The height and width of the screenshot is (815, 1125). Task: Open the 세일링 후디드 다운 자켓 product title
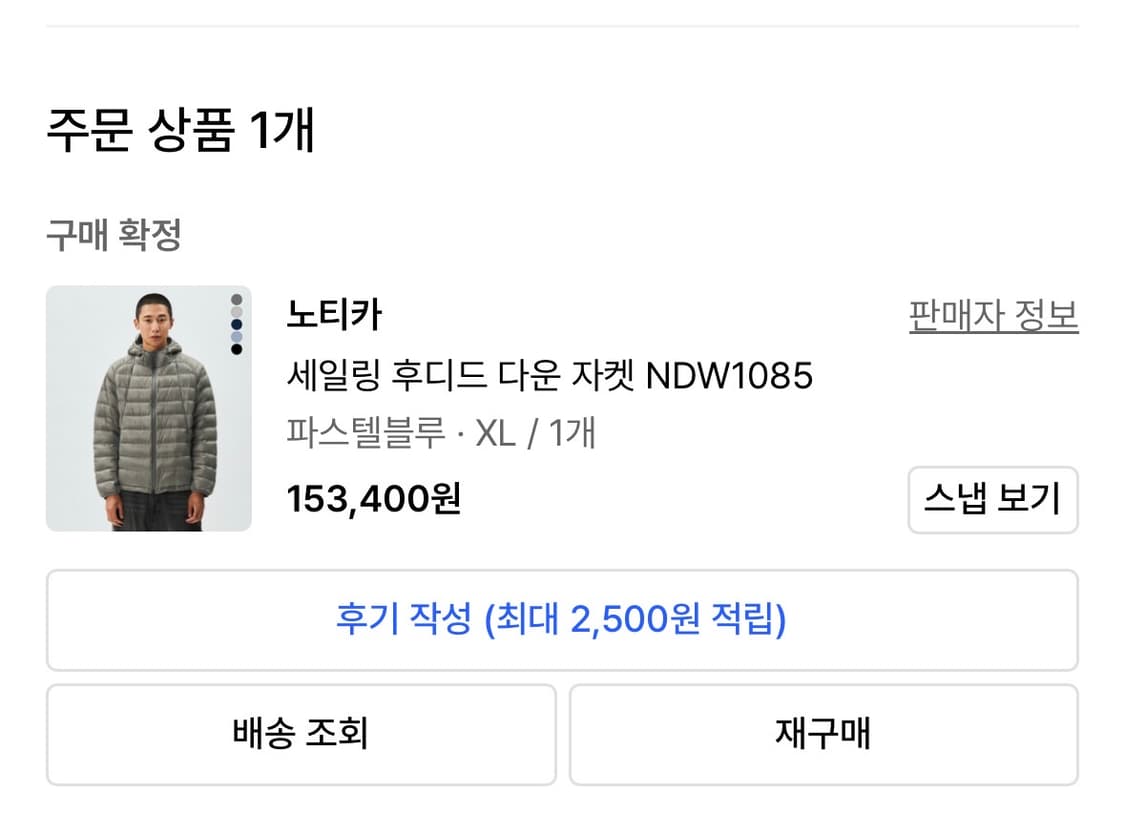pos(462,376)
